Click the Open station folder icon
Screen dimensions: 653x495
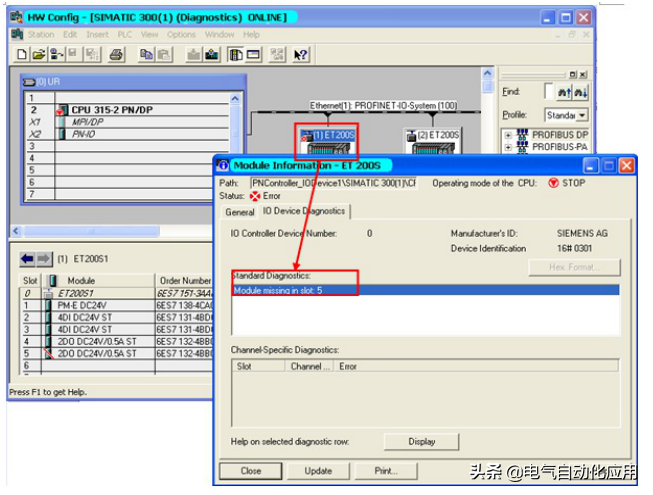tap(38, 54)
